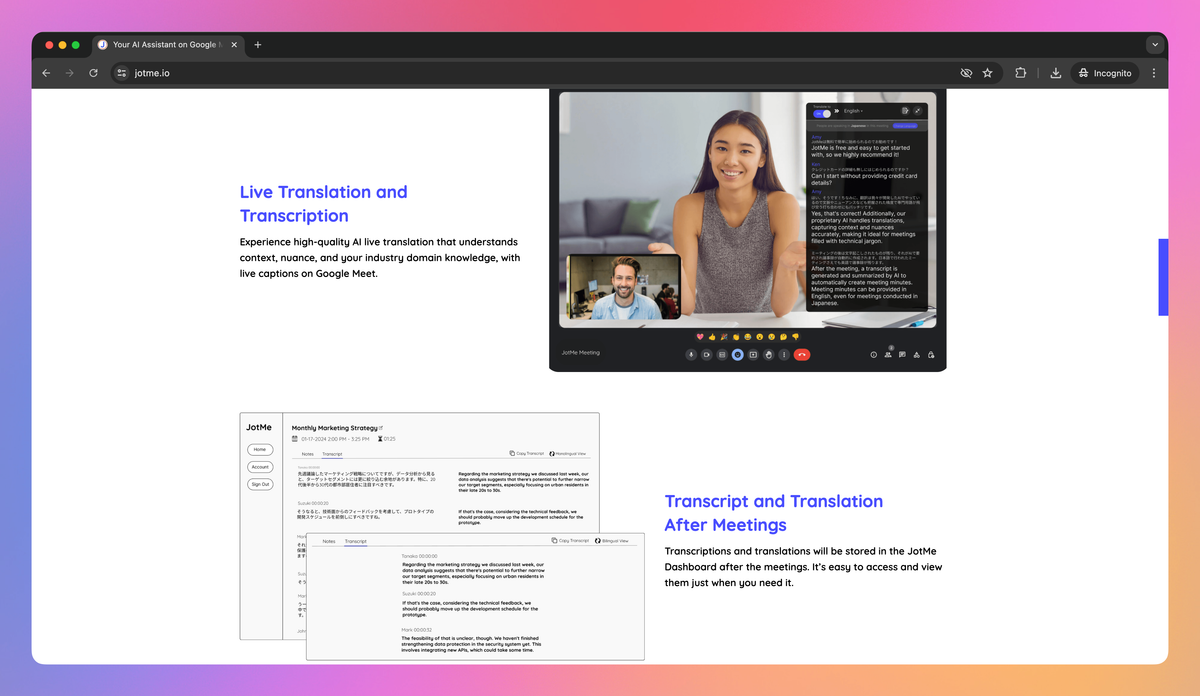
Task: Open third-party cookie eye icon in address bar
Action: (966, 73)
